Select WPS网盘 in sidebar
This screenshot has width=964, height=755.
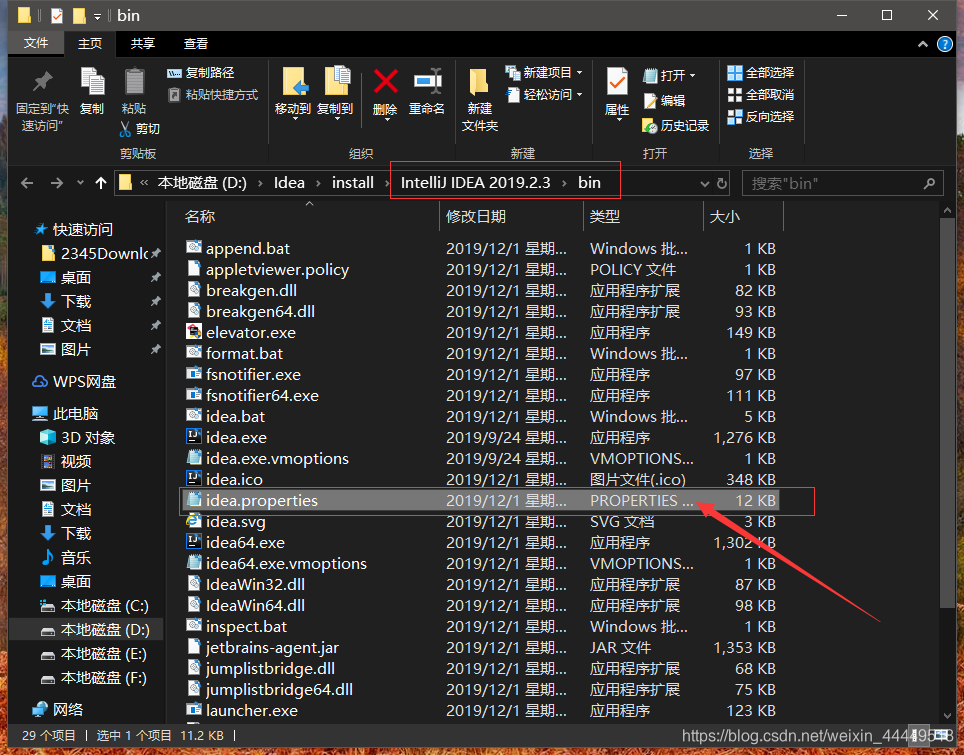74,382
